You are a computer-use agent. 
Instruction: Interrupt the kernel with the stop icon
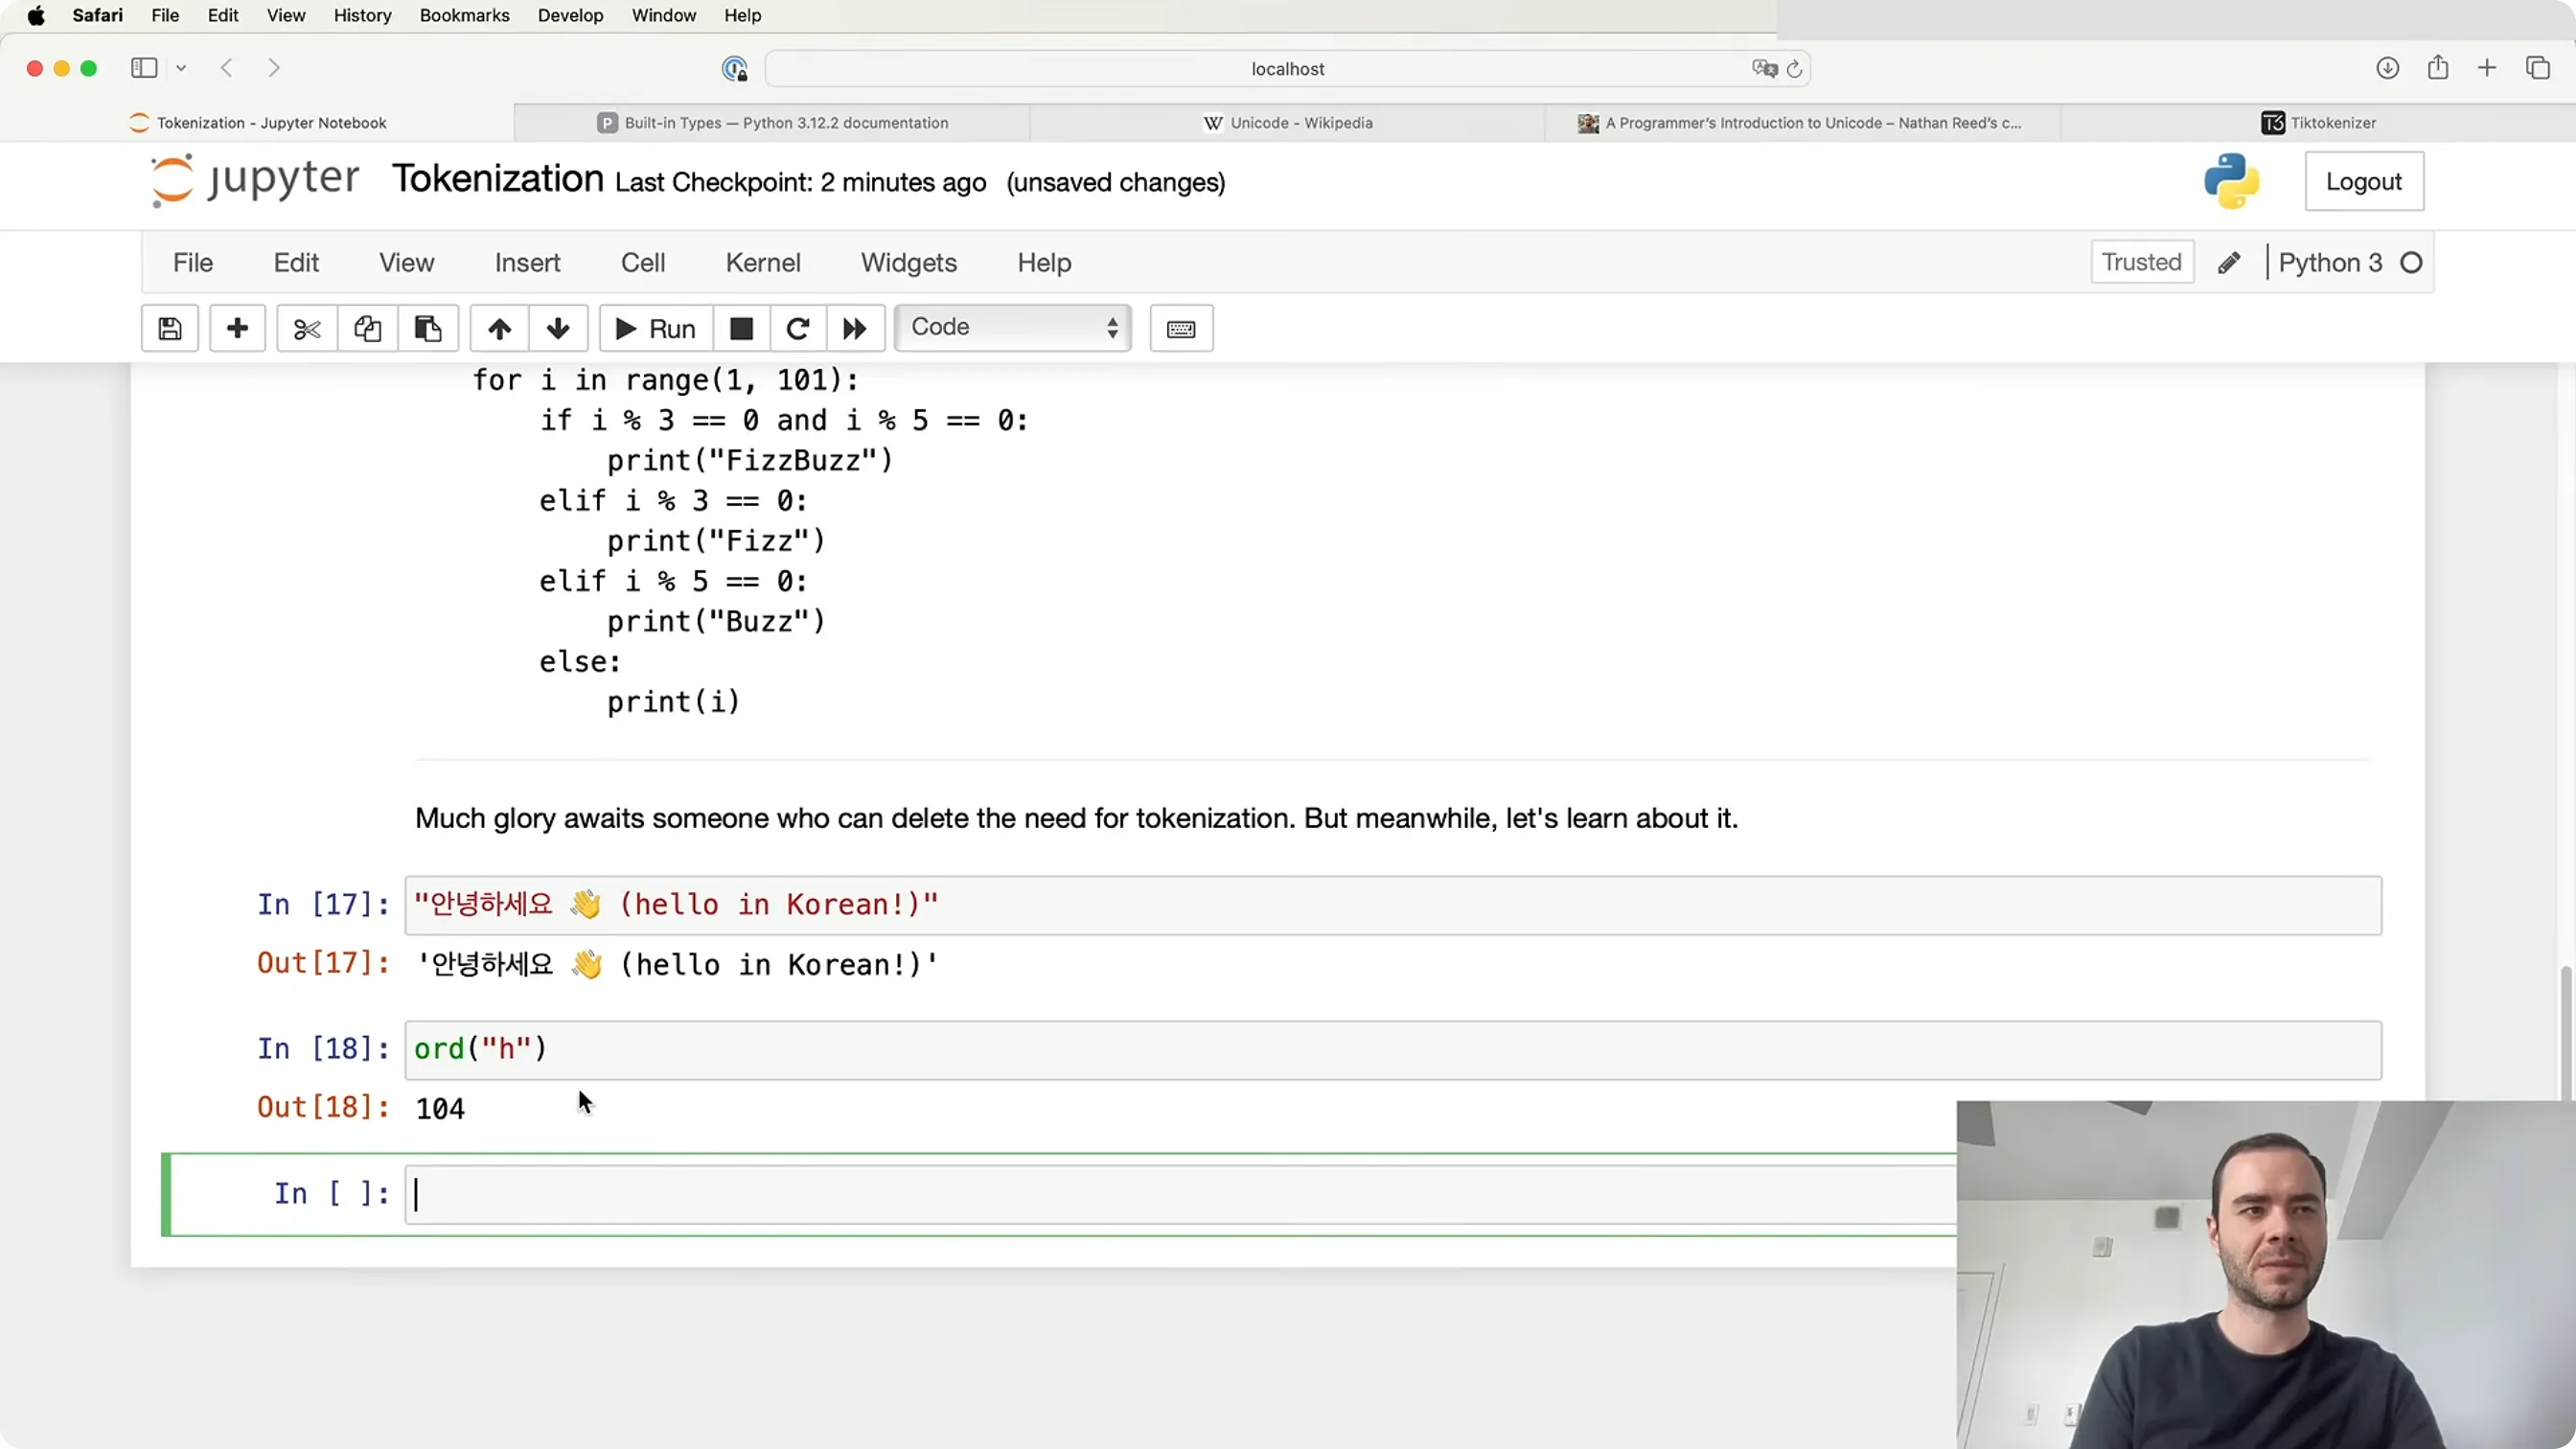741,328
